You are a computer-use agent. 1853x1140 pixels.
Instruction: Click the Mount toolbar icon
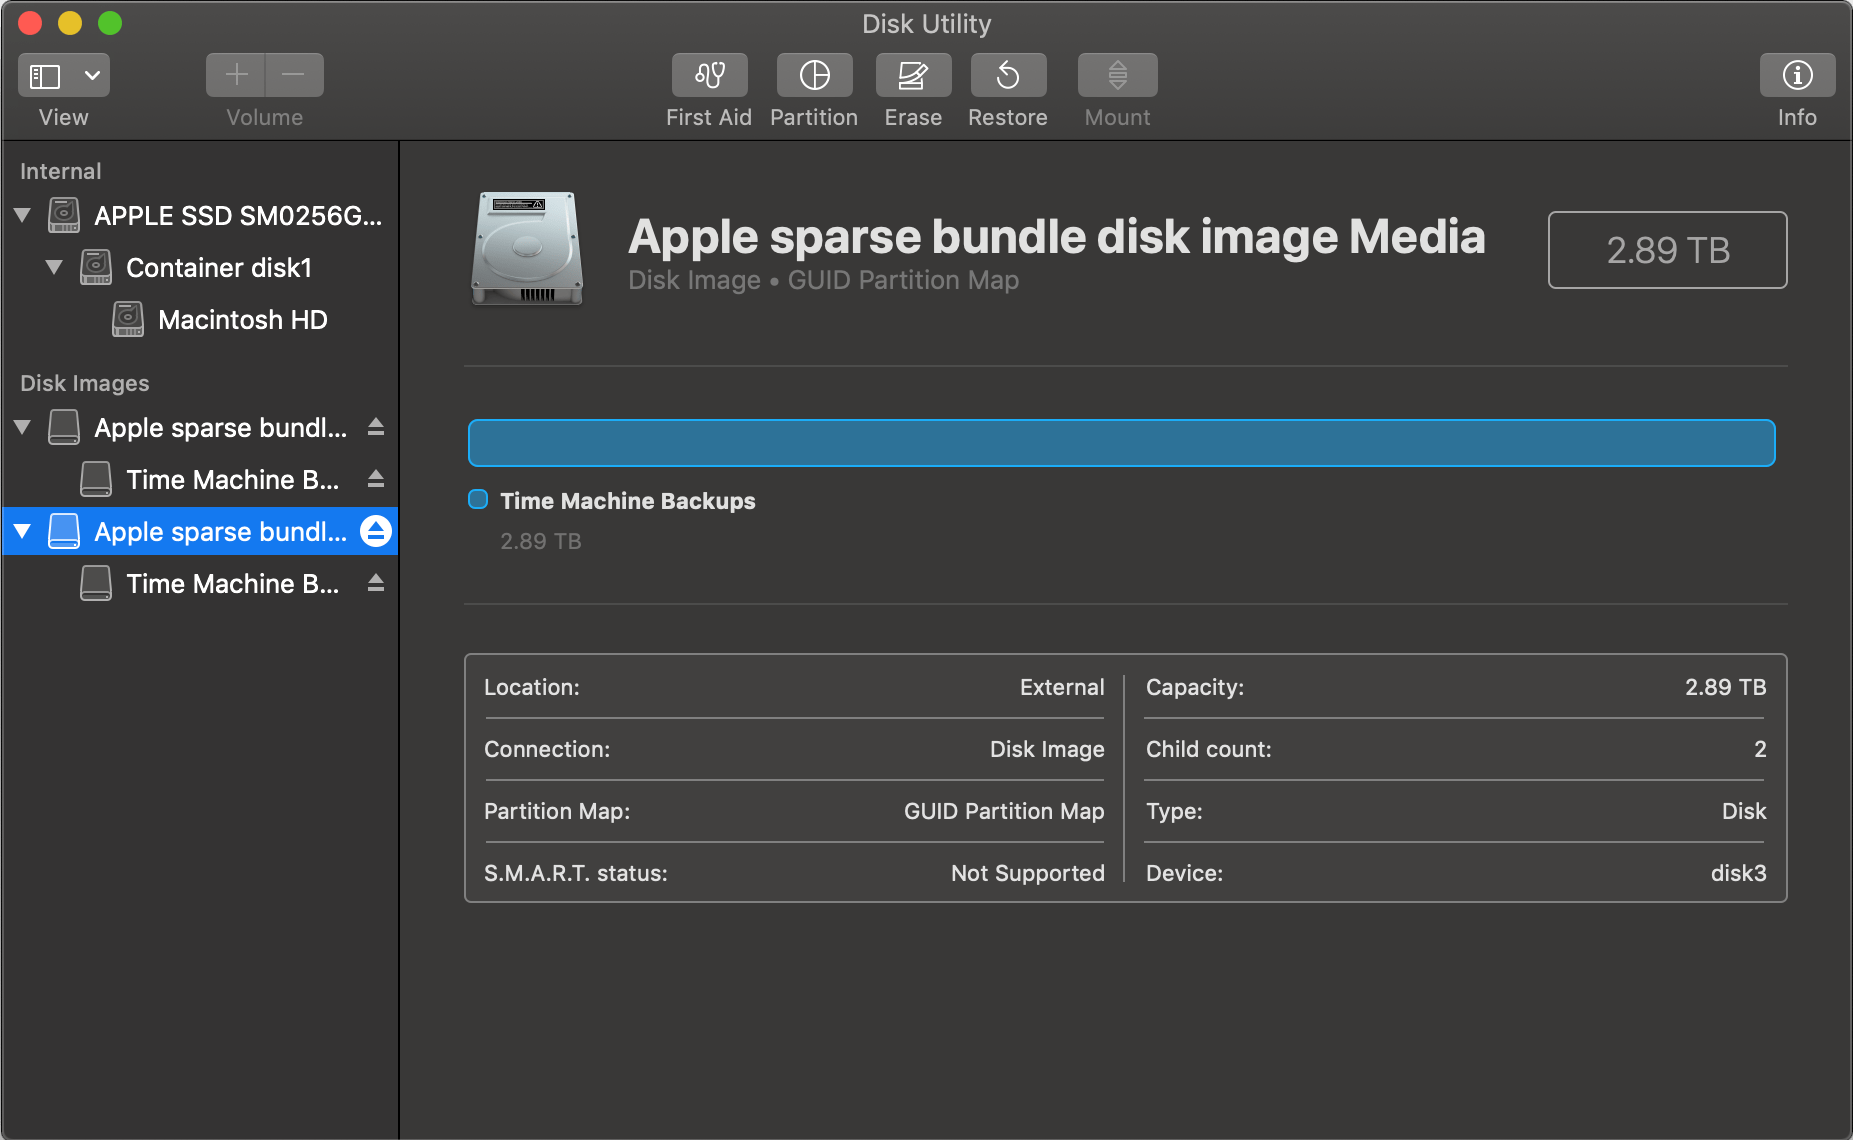click(x=1116, y=75)
